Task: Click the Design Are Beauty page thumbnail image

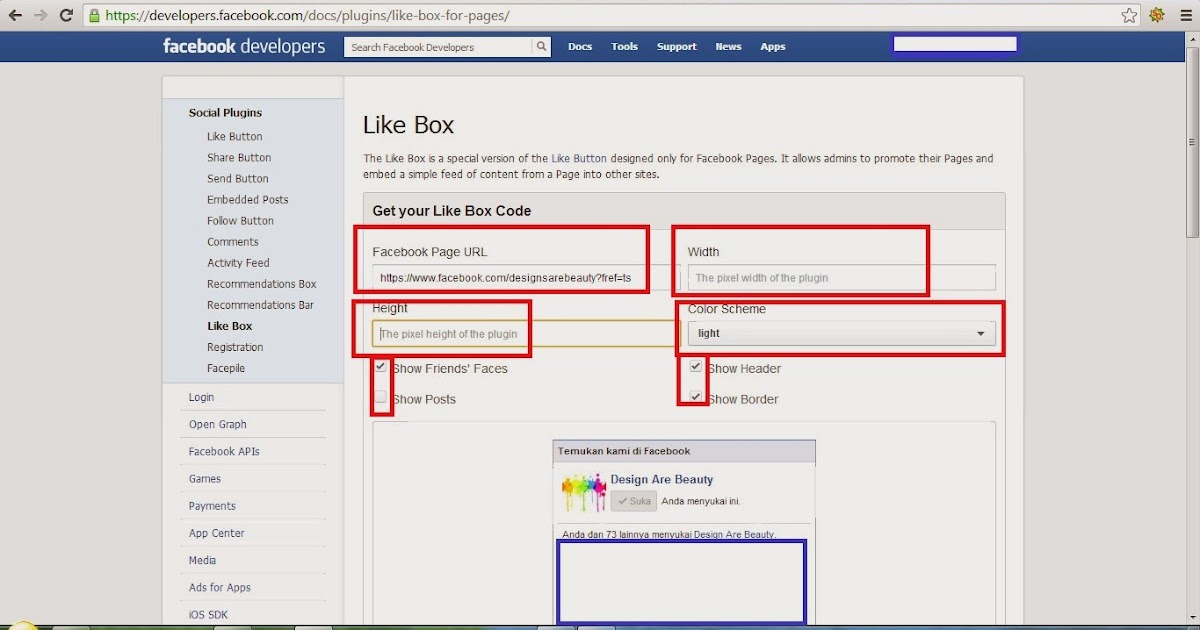Action: [582, 490]
